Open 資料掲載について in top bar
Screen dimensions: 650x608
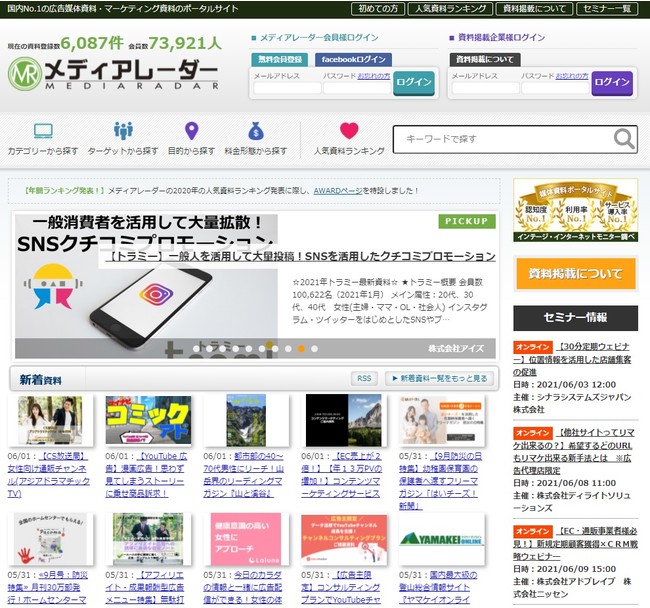point(534,9)
